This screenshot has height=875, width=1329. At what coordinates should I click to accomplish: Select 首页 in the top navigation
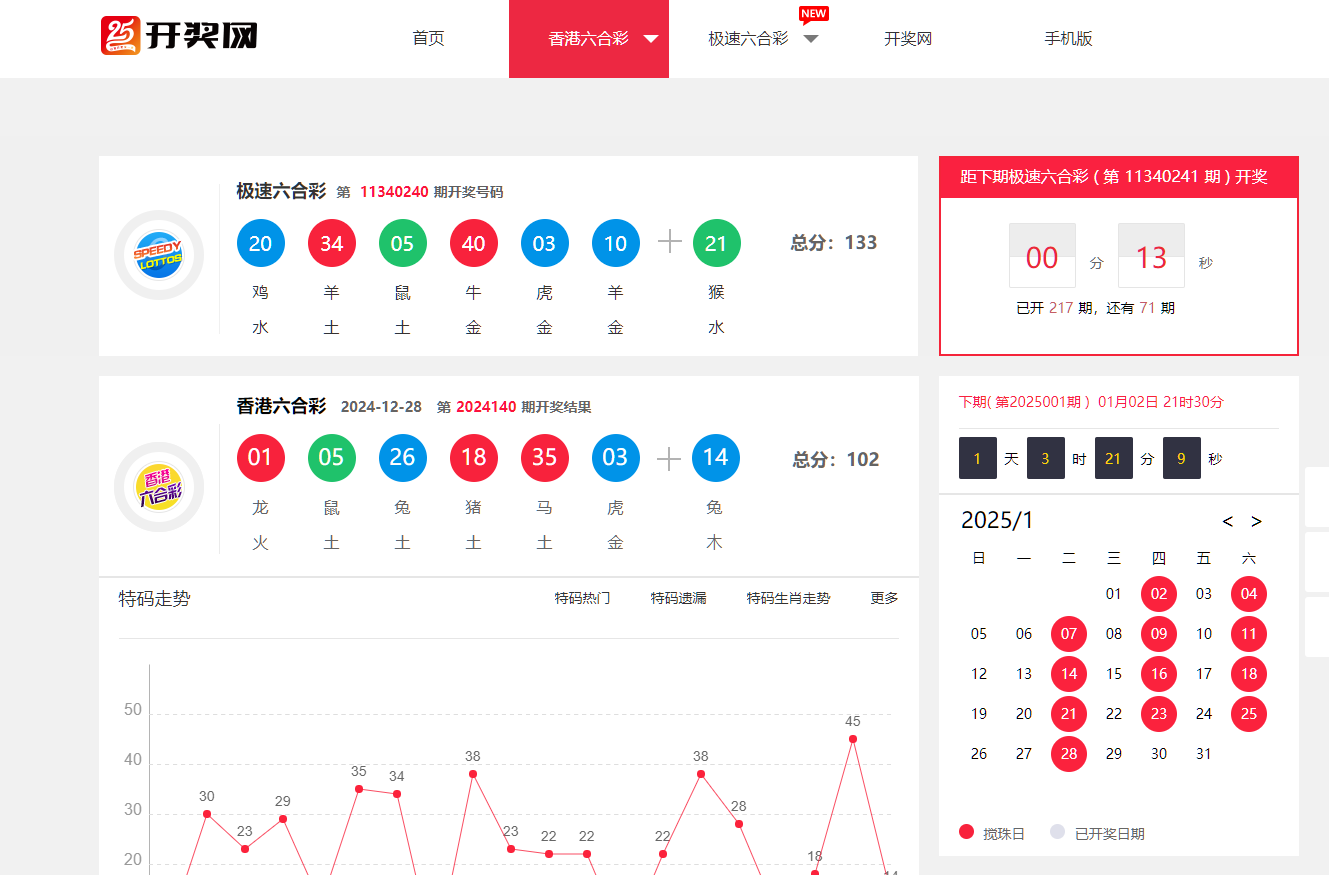pyautogui.click(x=427, y=39)
